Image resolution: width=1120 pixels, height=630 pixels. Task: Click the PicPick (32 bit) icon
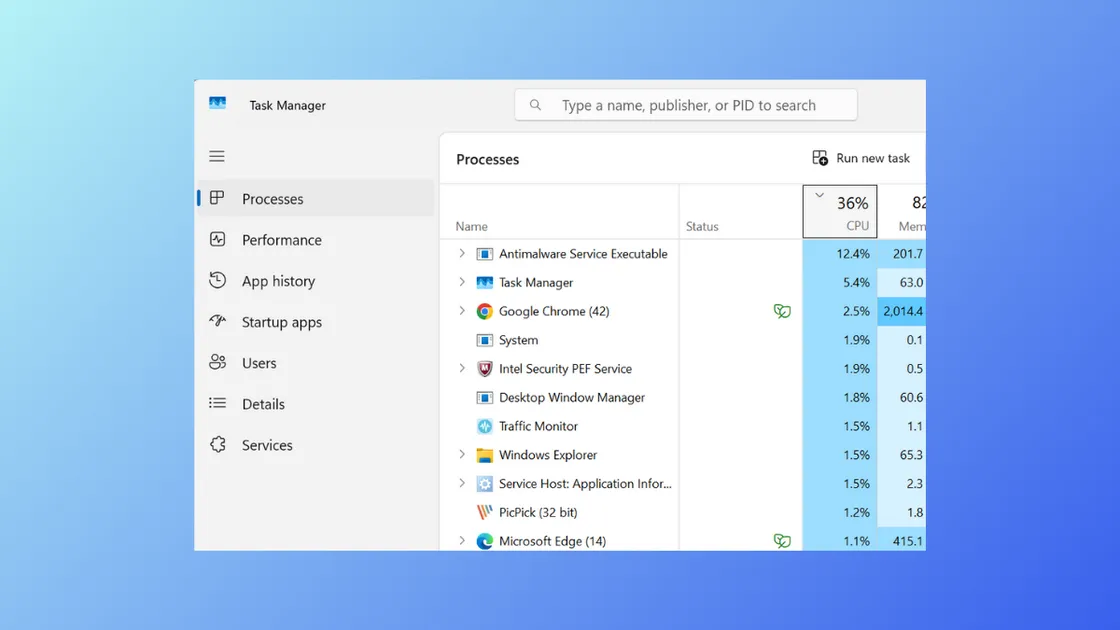click(x=484, y=512)
